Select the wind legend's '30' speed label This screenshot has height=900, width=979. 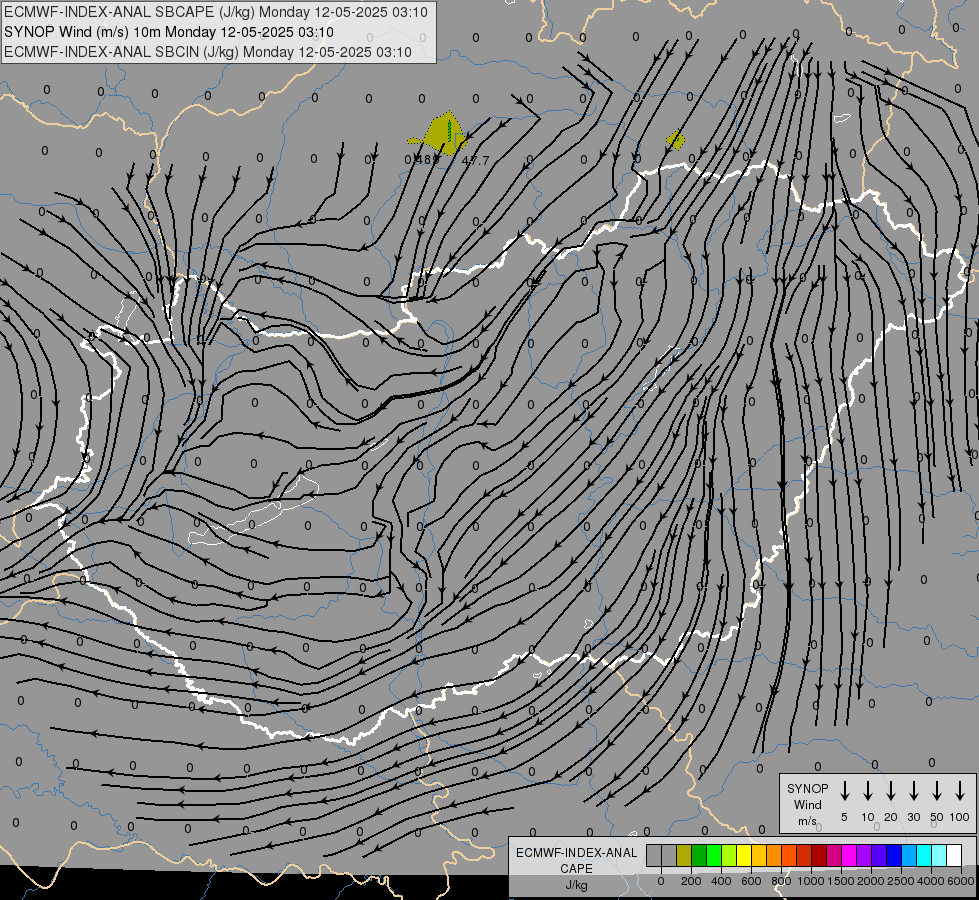click(x=913, y=817)
